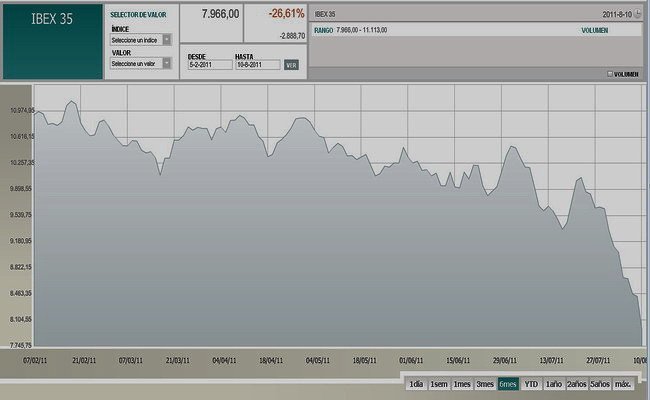Click the HASTA date field 10-8-2011
This screenshot has height=400, width=650.
coord(257,65)
